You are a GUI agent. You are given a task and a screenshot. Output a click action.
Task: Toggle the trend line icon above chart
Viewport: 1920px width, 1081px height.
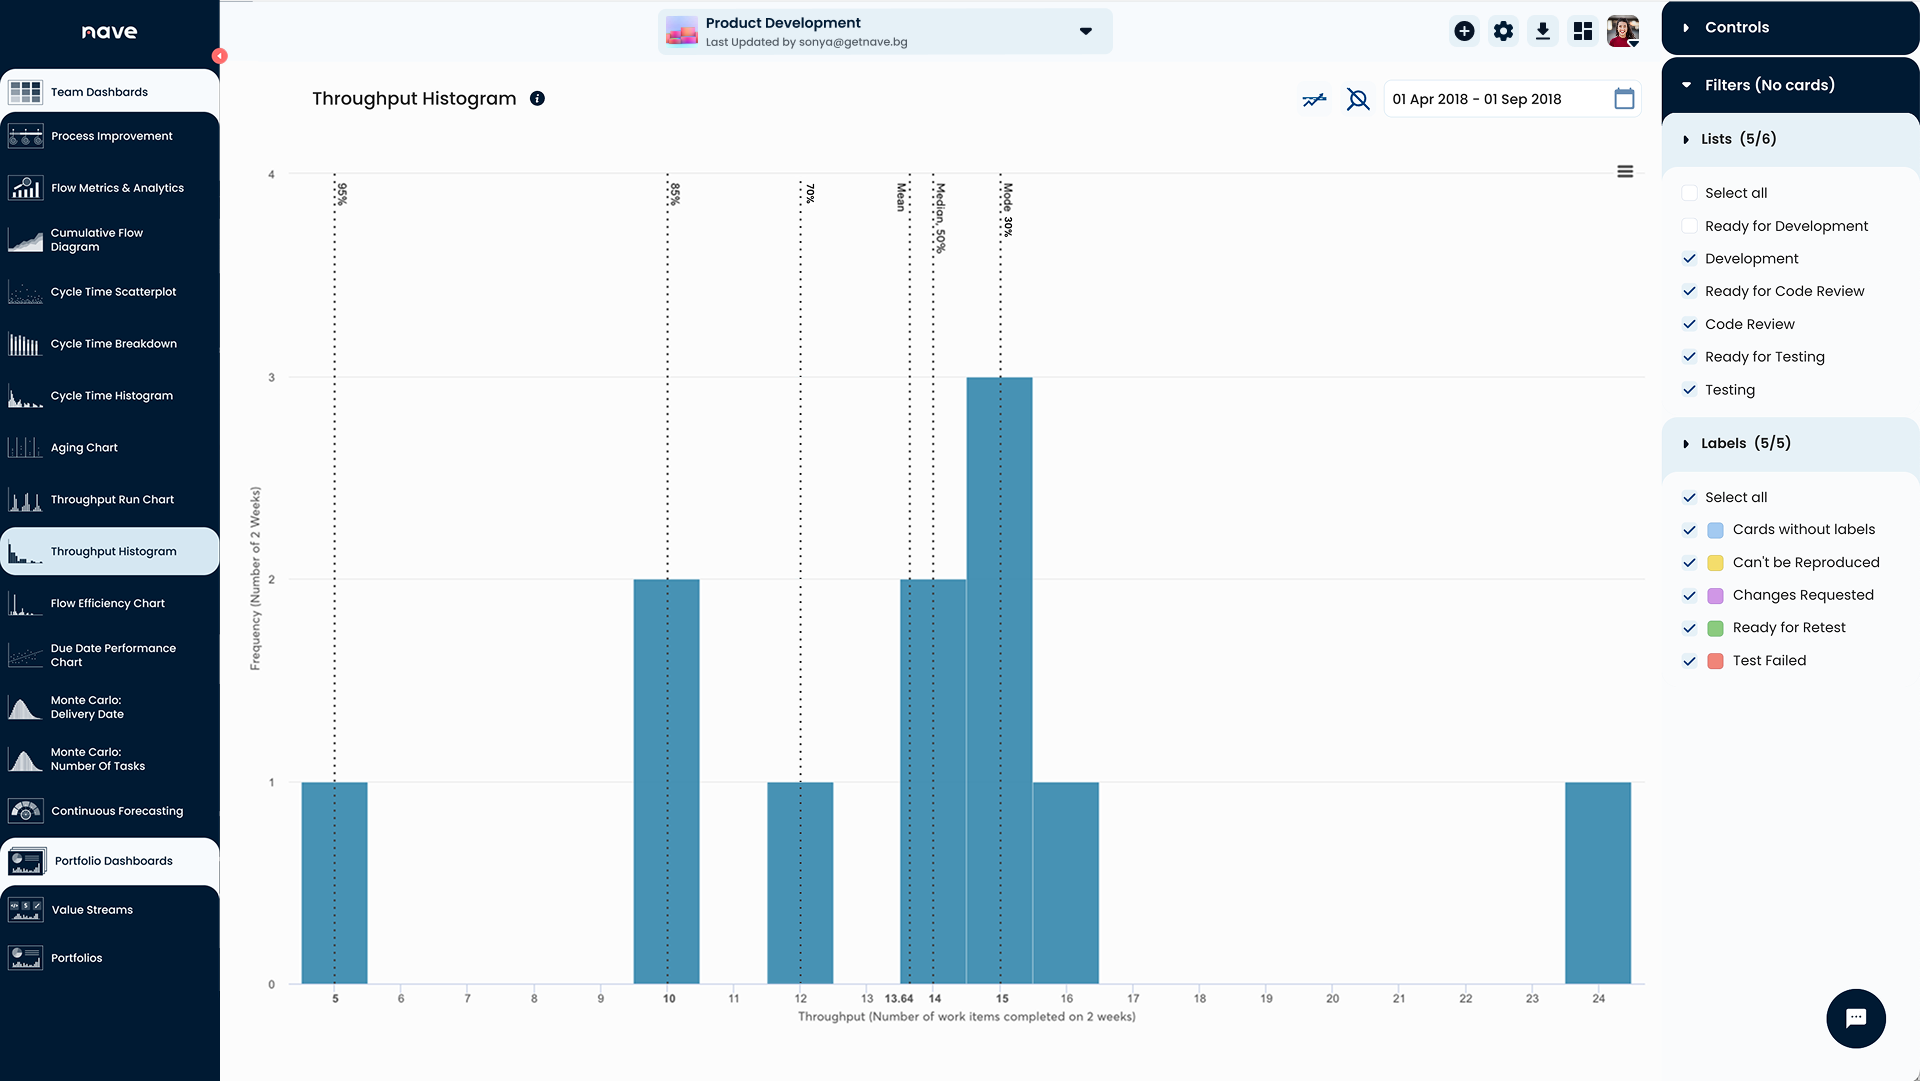[x=1314, y=99]
